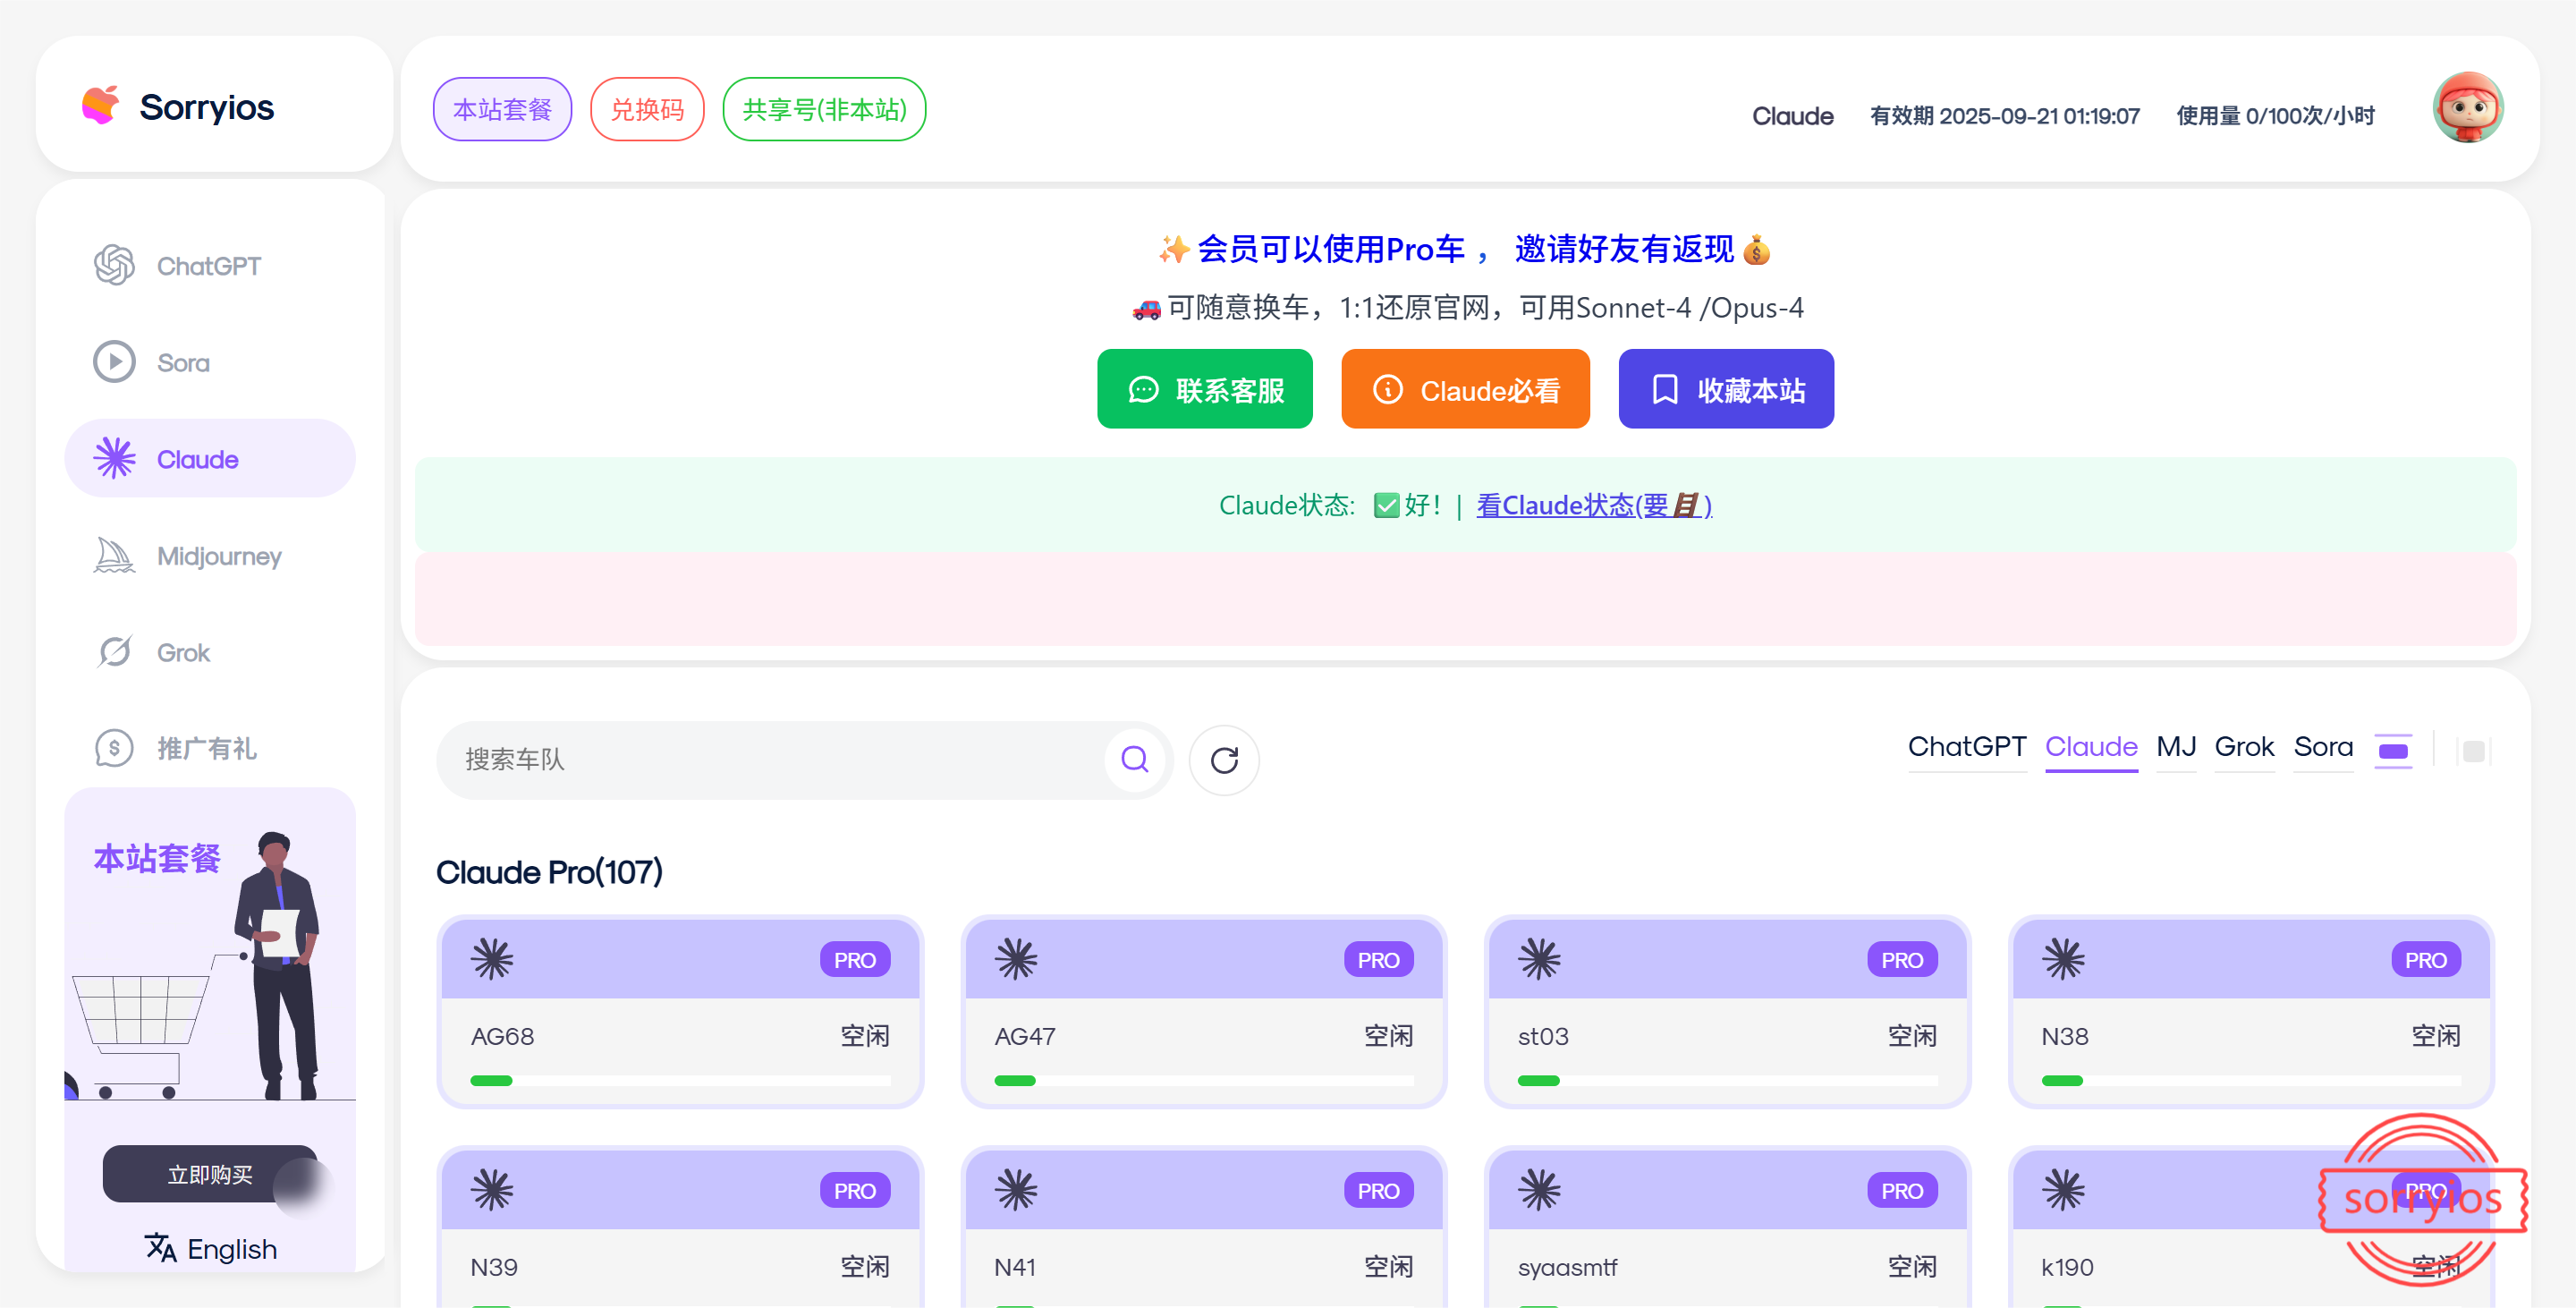This screenshot has height=1308, width=2576.
Task: Click the starburst icon on N41 card
Action: coord(1016,1190)
